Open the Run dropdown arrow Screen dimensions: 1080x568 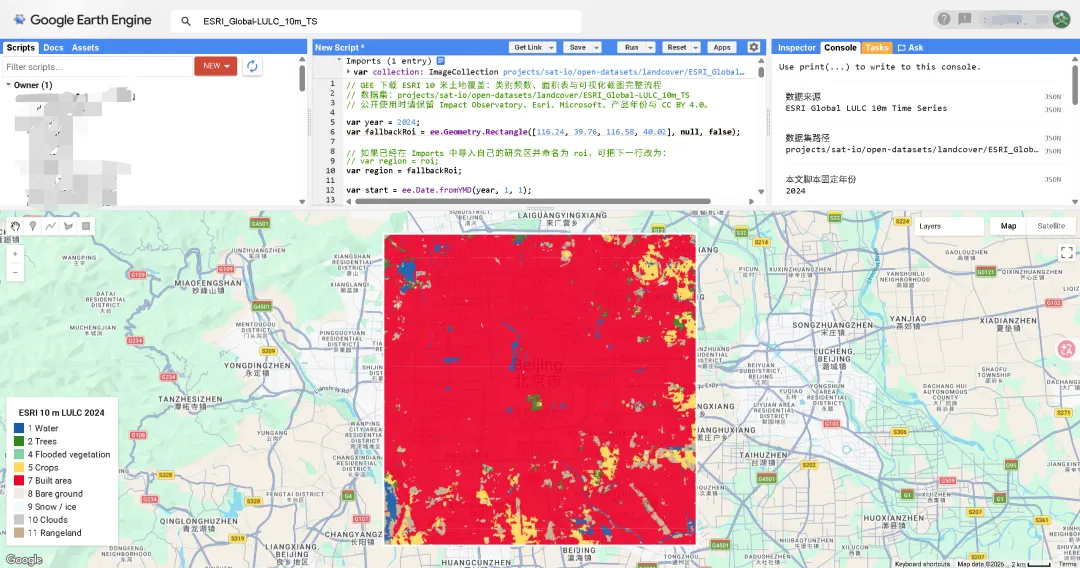pos(650,48)
